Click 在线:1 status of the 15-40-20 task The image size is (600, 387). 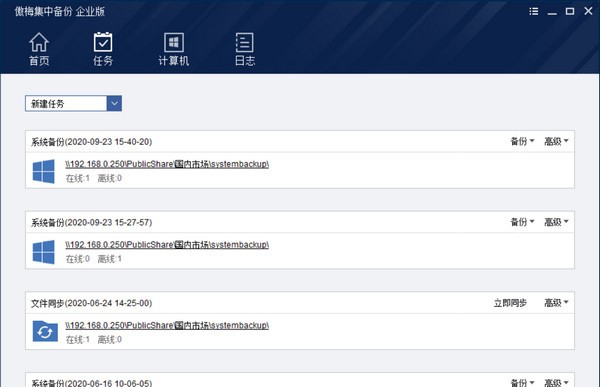click(78, 178)
